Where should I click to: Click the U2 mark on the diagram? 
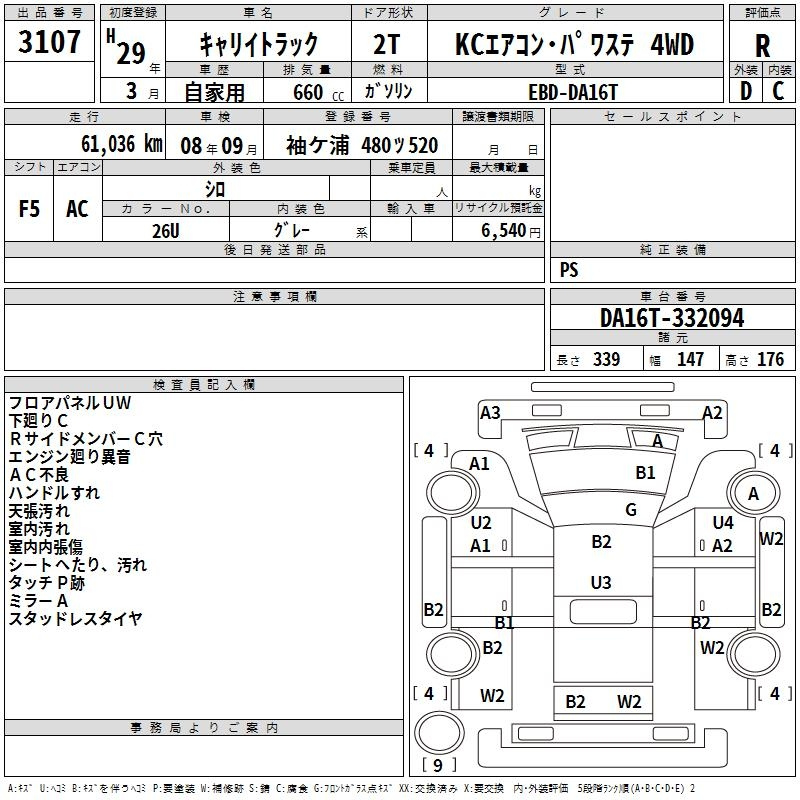tap(481, 522)
